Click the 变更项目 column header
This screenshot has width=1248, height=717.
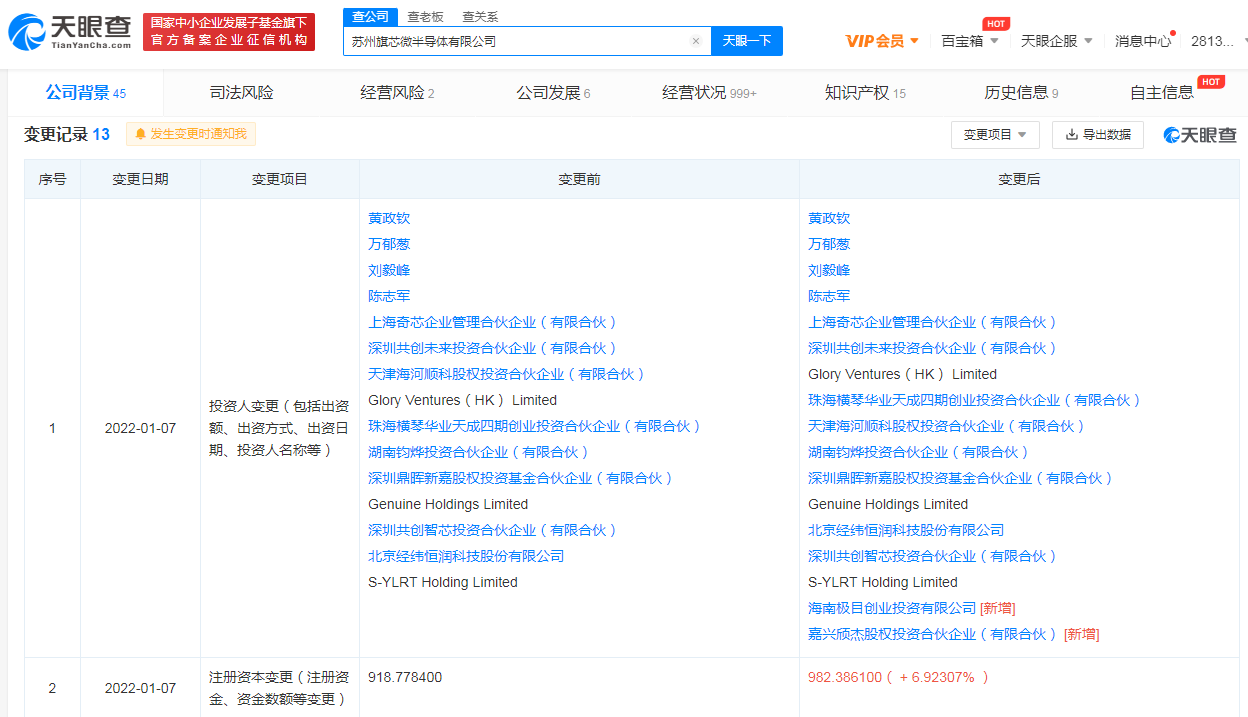pyautogui.click(x=280, y=179)
